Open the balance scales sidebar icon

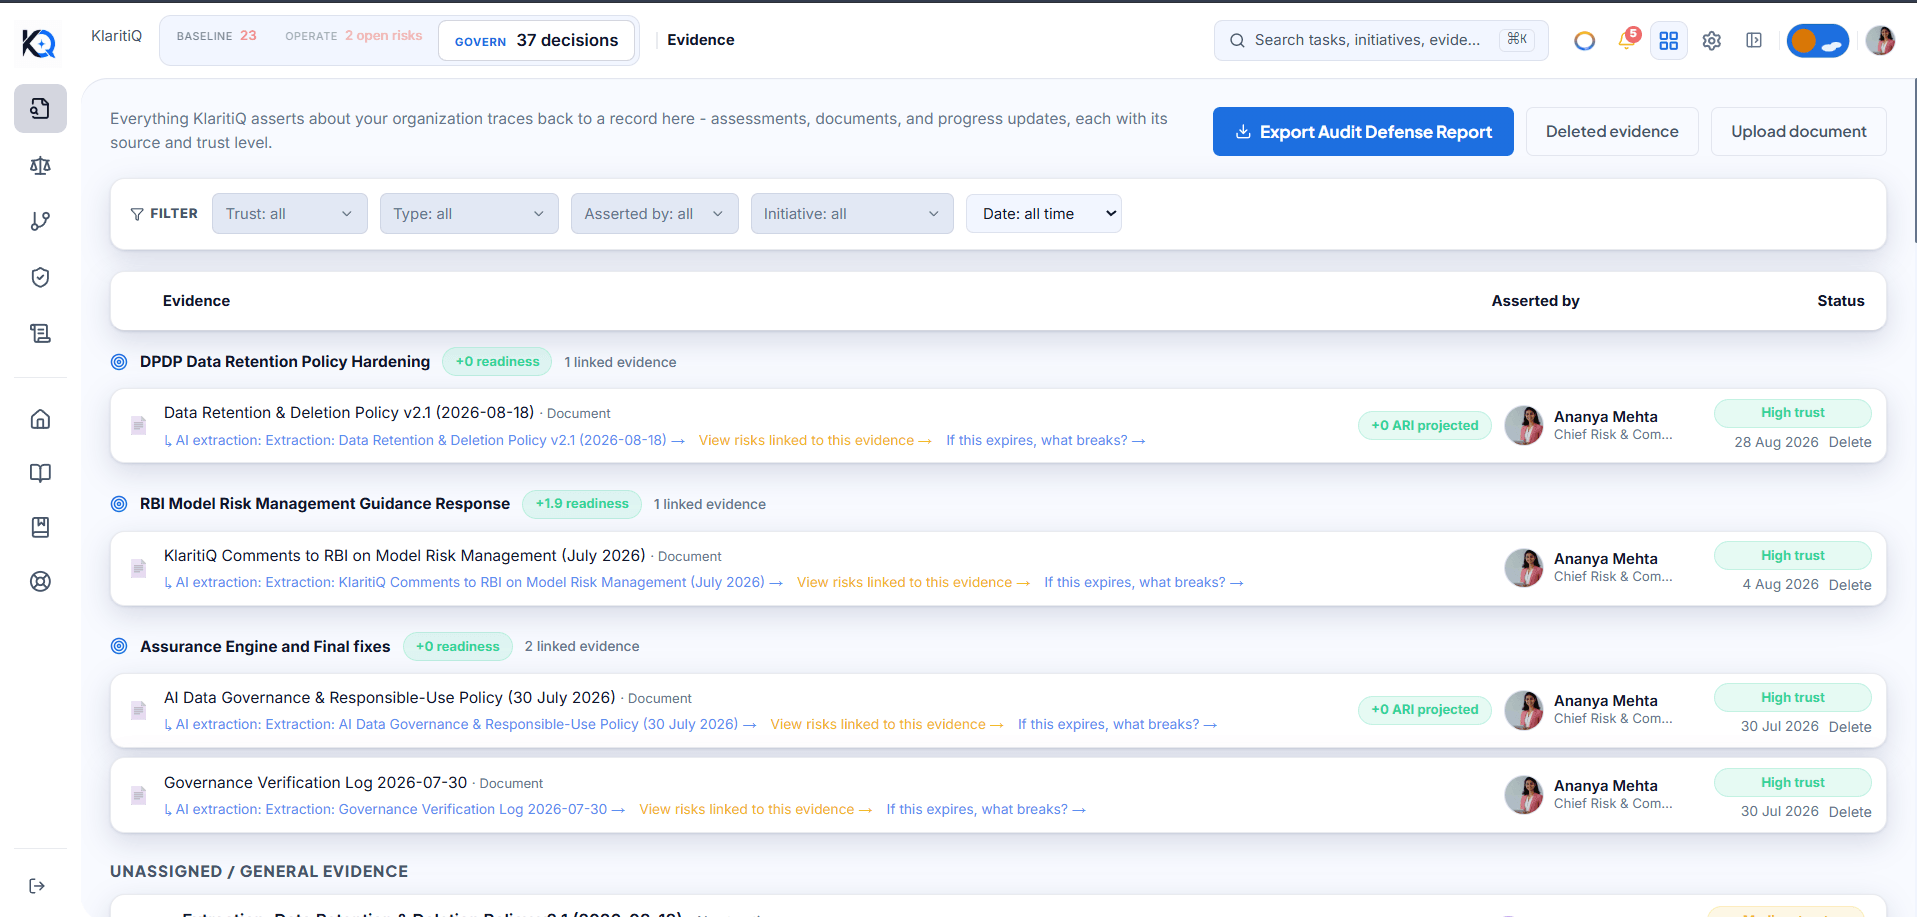[40, 166]
